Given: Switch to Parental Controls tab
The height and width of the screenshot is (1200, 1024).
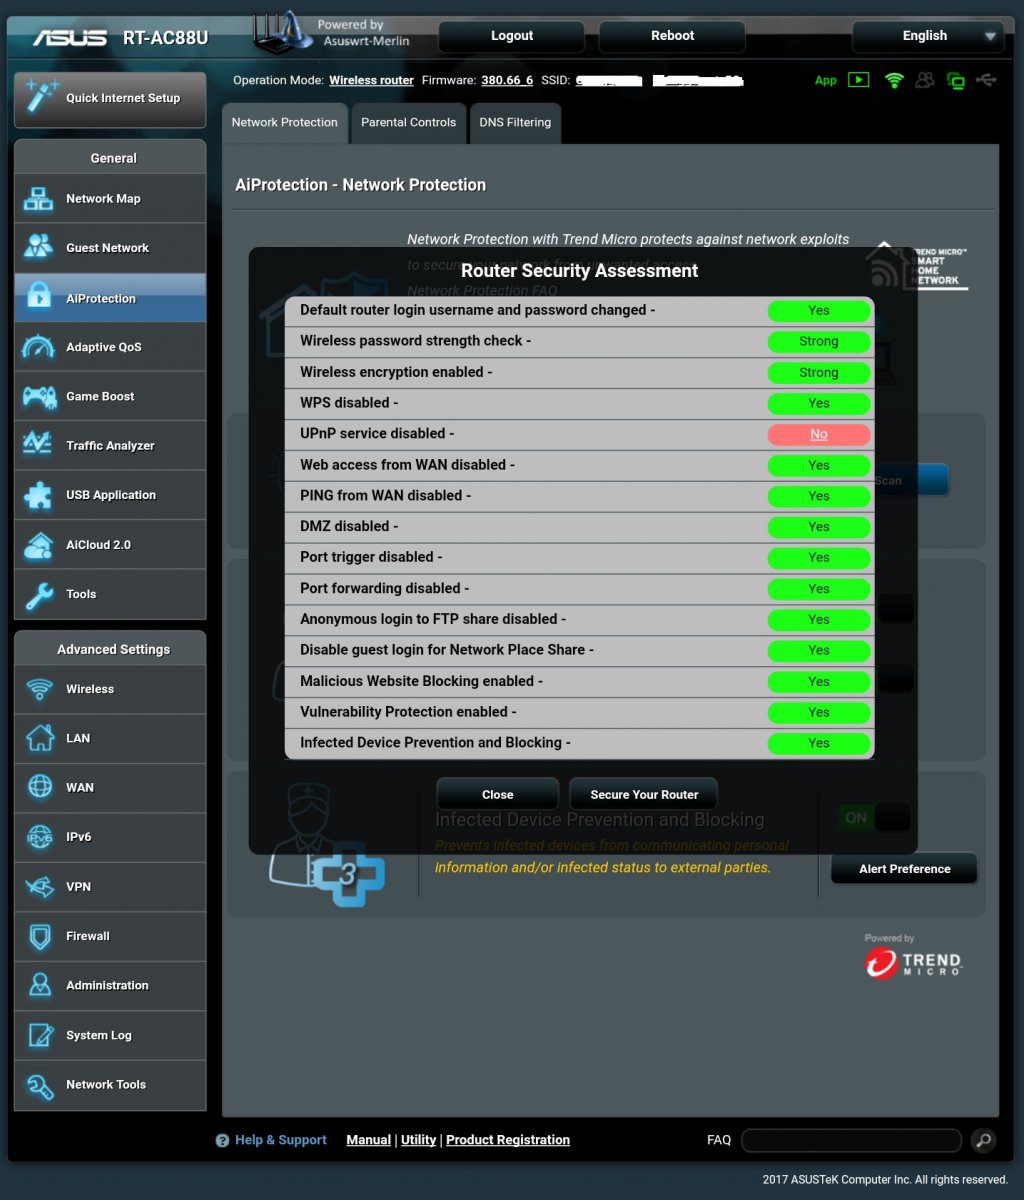Looking at the screenshot, I should point(409,123).
